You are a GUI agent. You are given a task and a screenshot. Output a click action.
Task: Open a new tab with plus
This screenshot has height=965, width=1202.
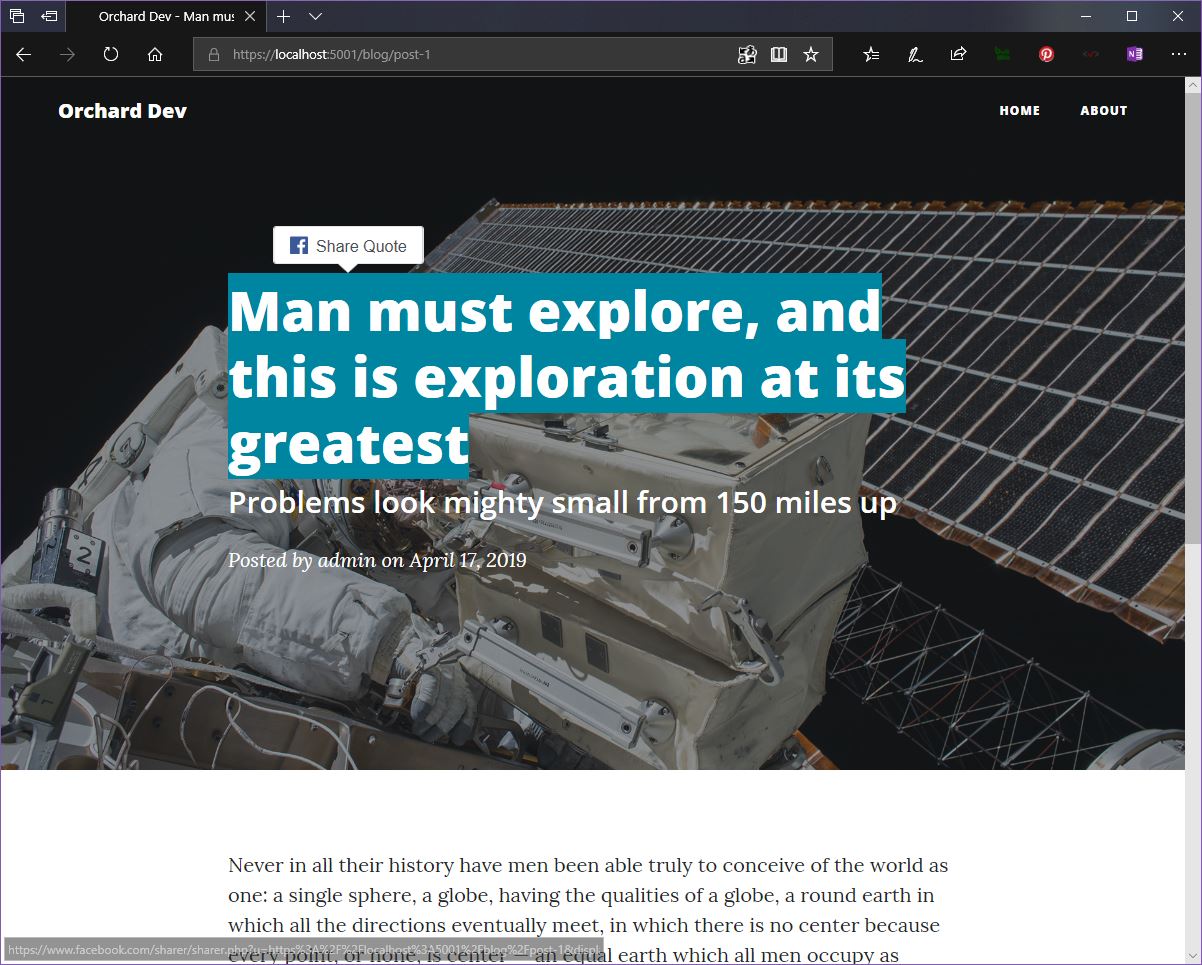coord(284,17)
